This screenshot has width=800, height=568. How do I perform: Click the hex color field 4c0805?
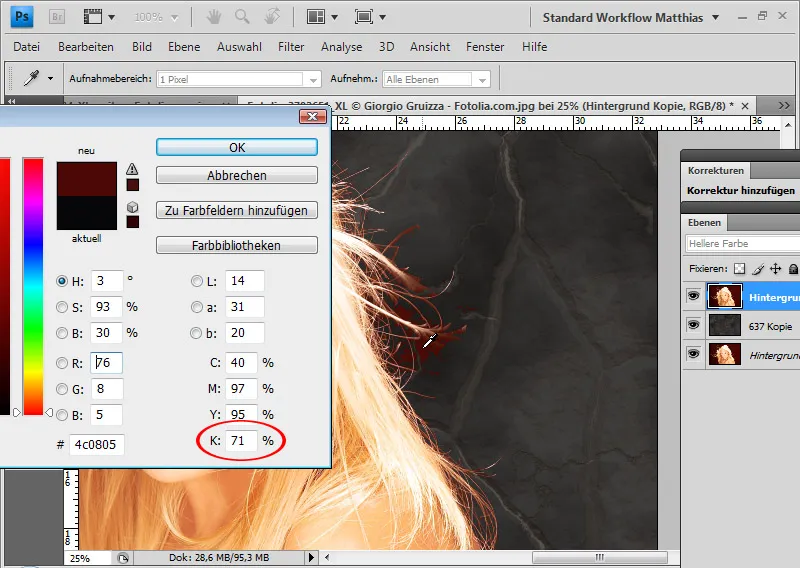point(96,444)
